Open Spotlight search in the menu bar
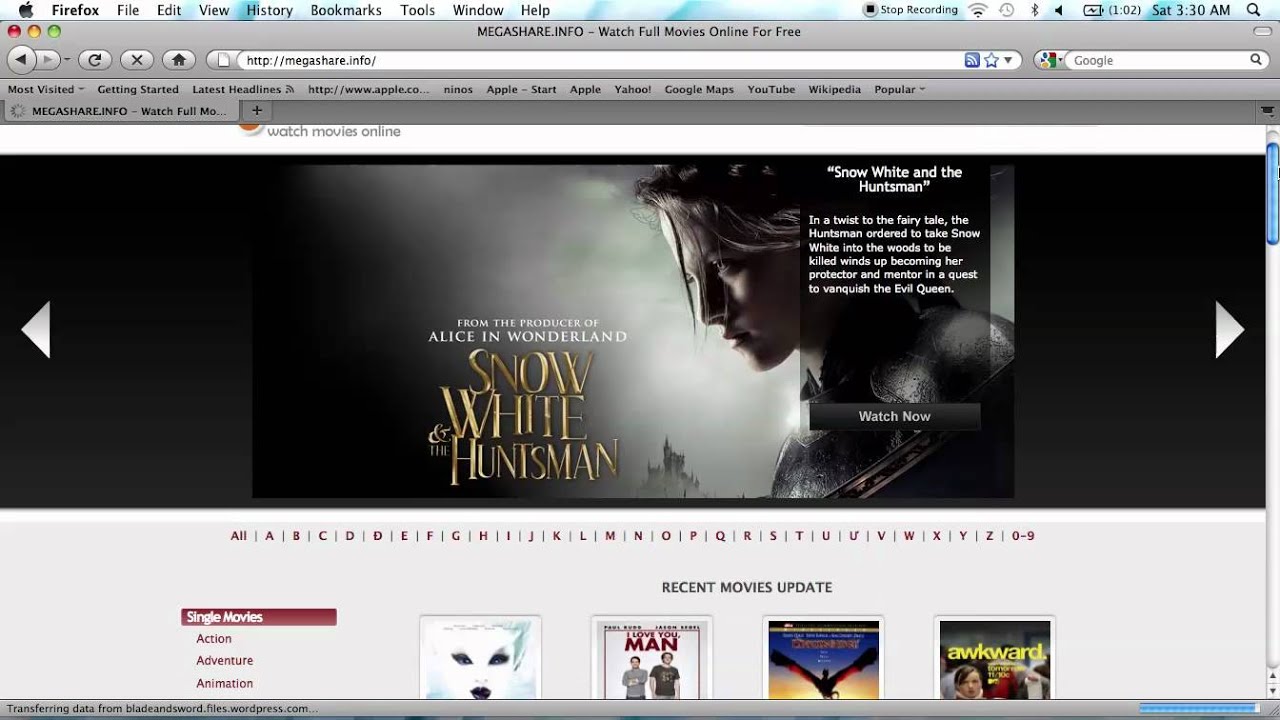The width and height of the screenshot is (1280, 720). coord(1254,10)
